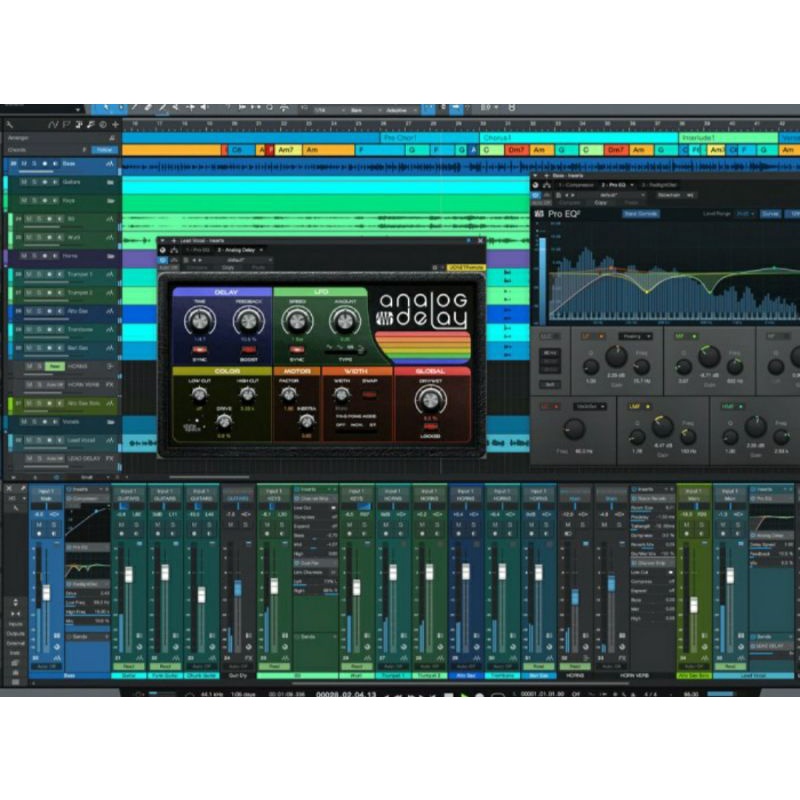Image resolution: width=800 pixels, height=800 pixels.
Task: Click the Am7 chord block on the Chords track
Action: pos(288,150)
